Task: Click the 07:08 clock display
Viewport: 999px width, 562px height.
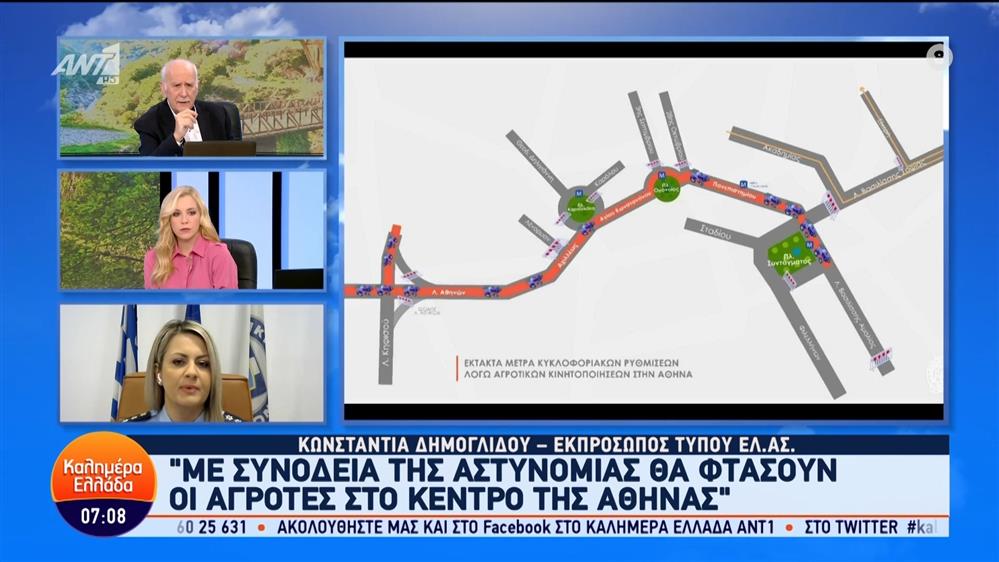Action: coord(103,517)
